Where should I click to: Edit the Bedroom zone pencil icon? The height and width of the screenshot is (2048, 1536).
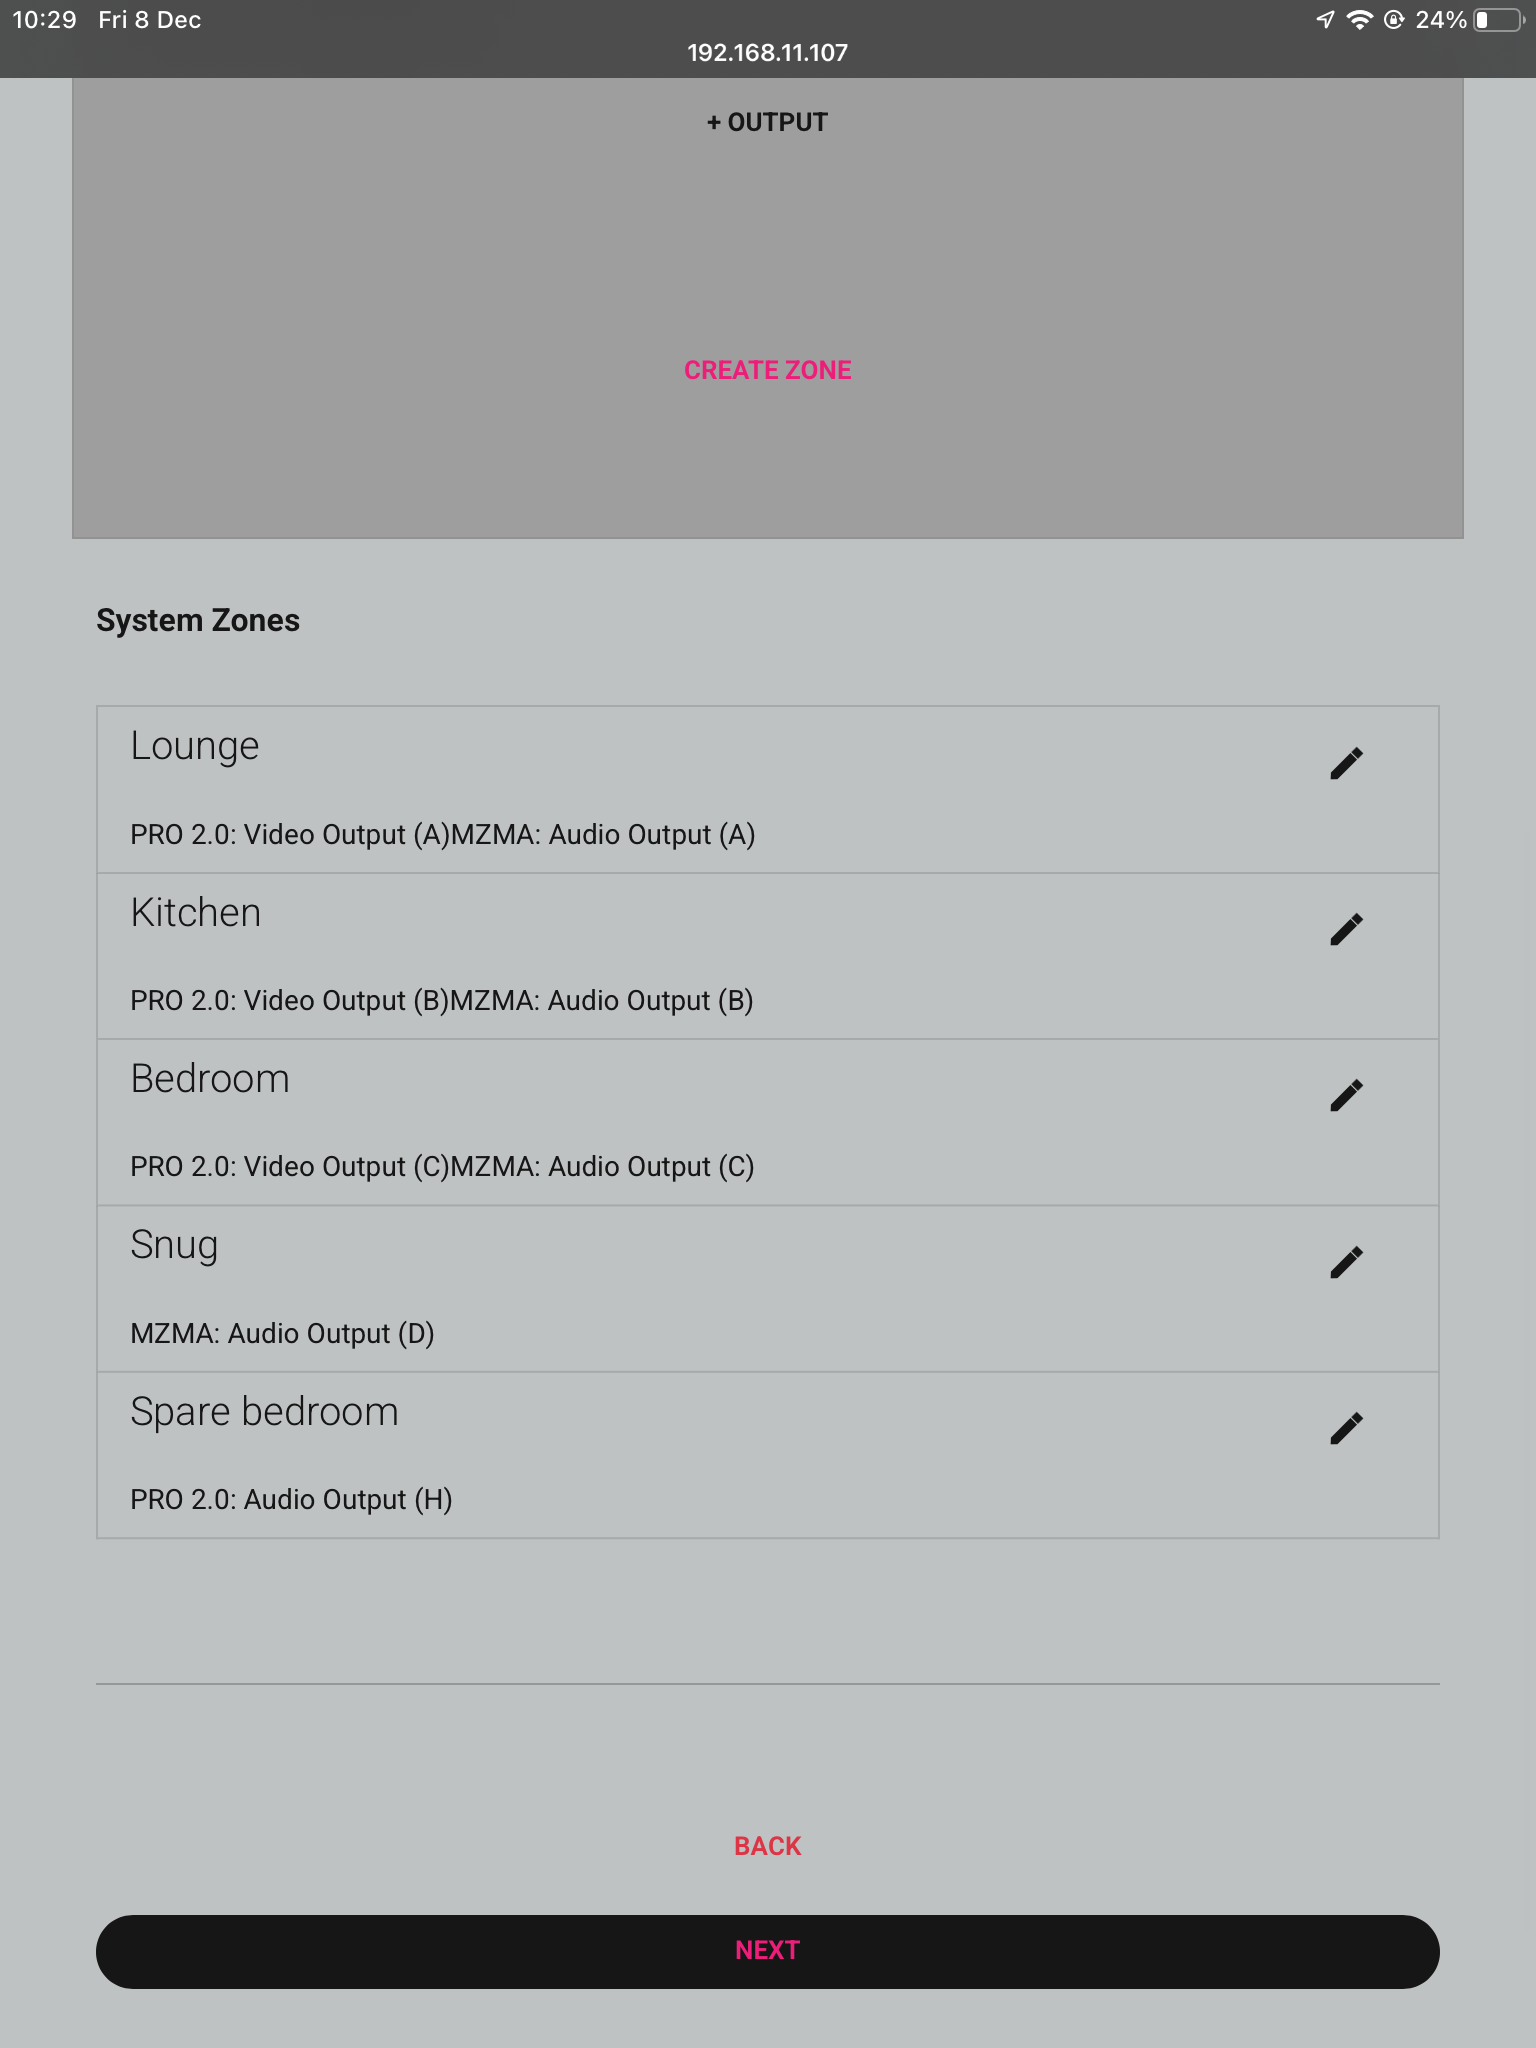(x=1346, y=1095)
